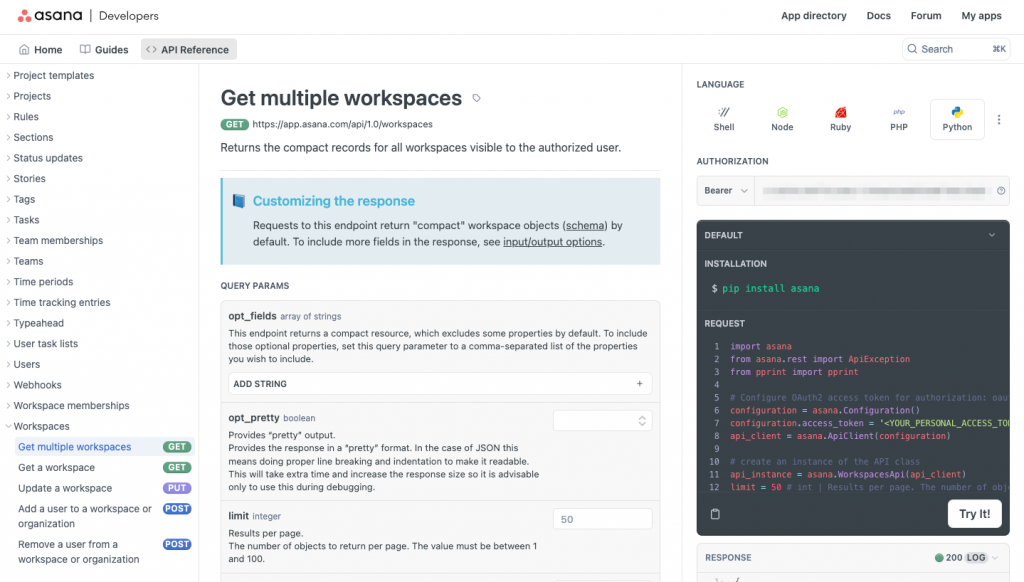Click the tag icon beside the page title
The width and height of the screenshot is (1024, 582).
point(477,98)
